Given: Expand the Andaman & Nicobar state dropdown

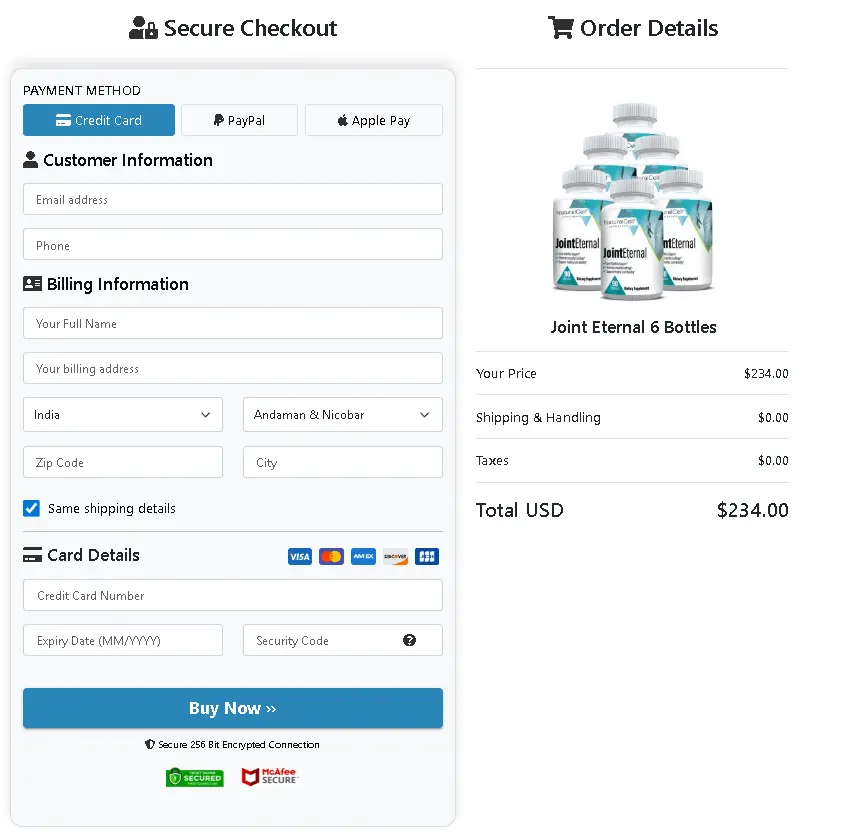Looking at the screenshot, I should coord(342,414).
